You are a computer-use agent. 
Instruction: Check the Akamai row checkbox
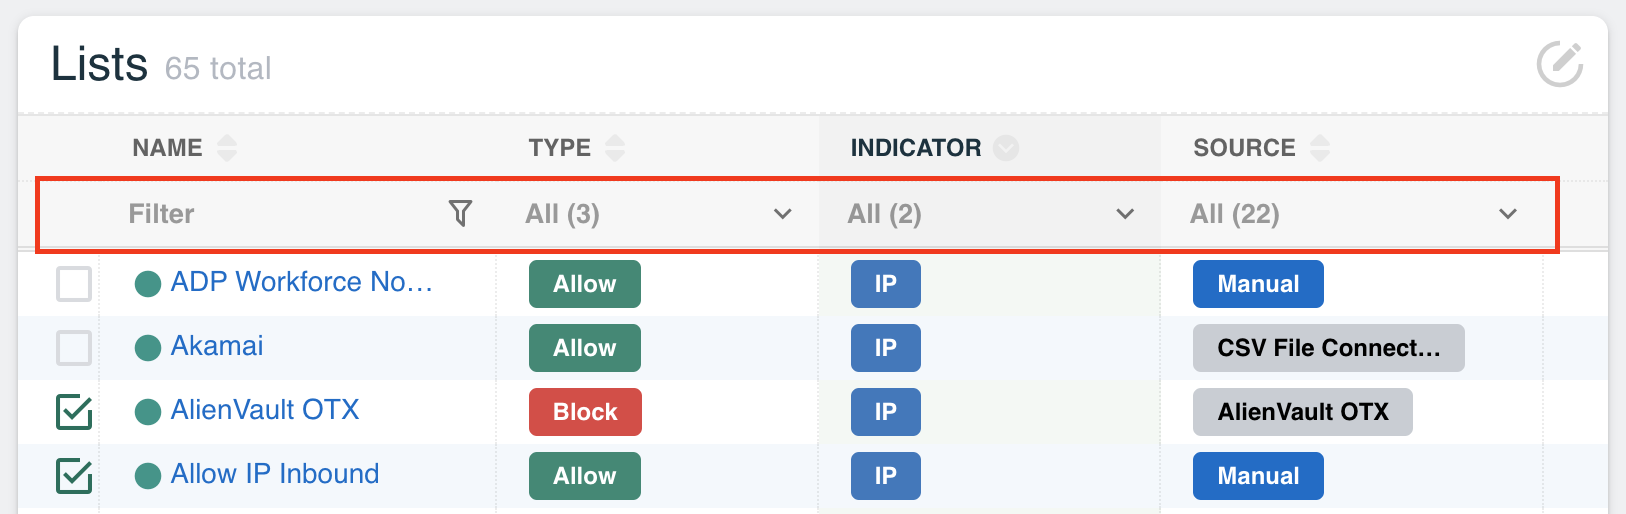(x=74, y=348)
